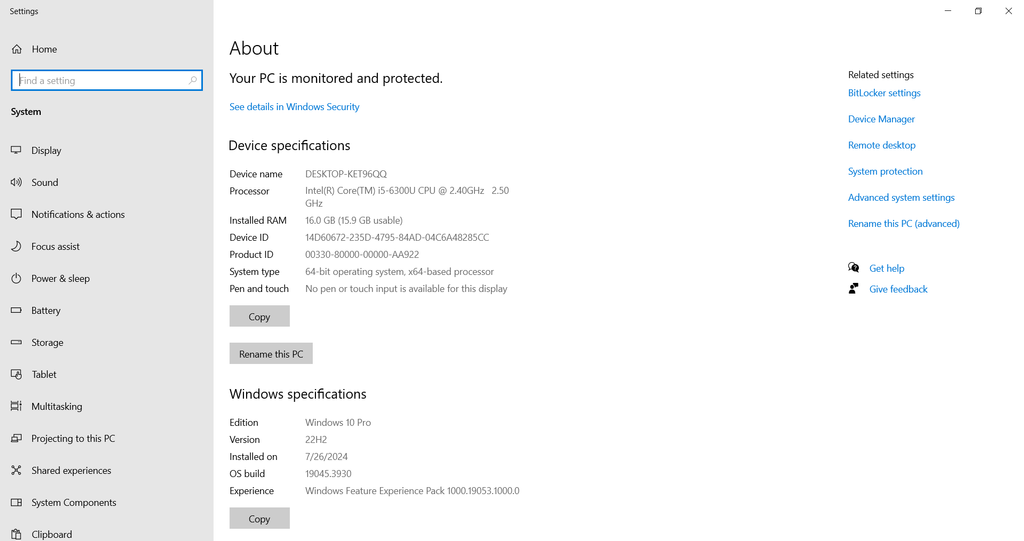Click the Intel Core i5-6300U processor text
1024x541 pixels.
[407, 197]
